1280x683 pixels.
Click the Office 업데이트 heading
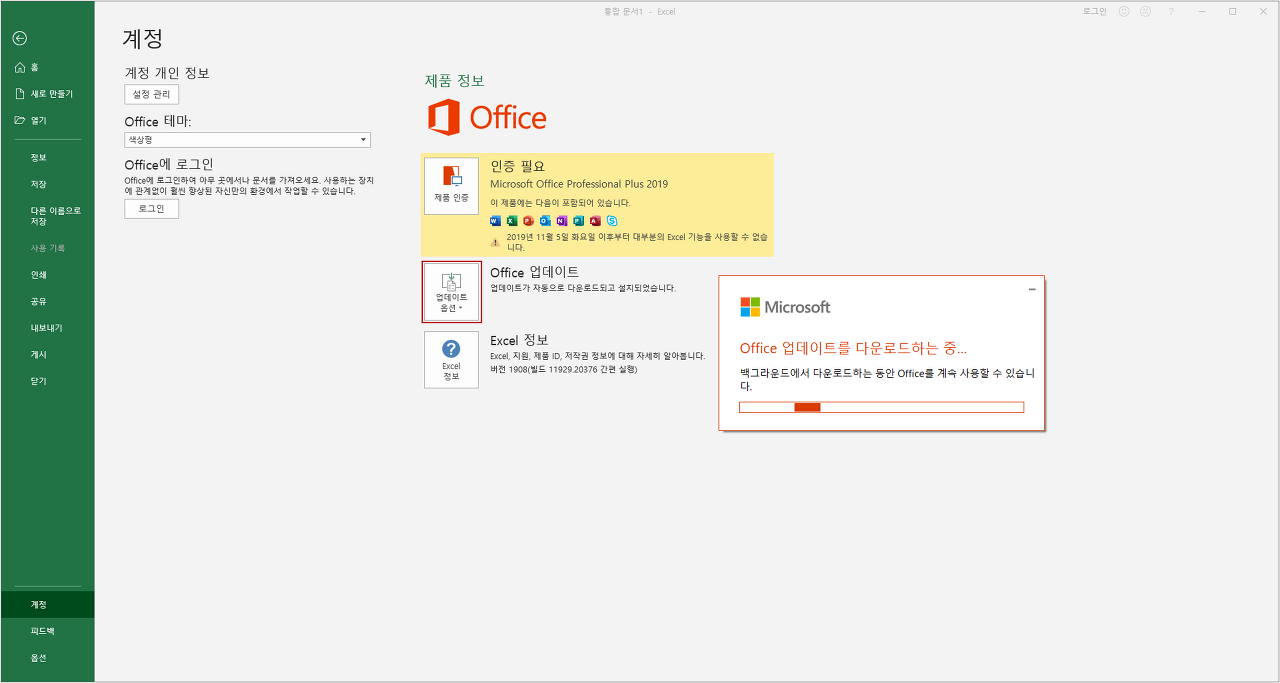tap(534, 272)
